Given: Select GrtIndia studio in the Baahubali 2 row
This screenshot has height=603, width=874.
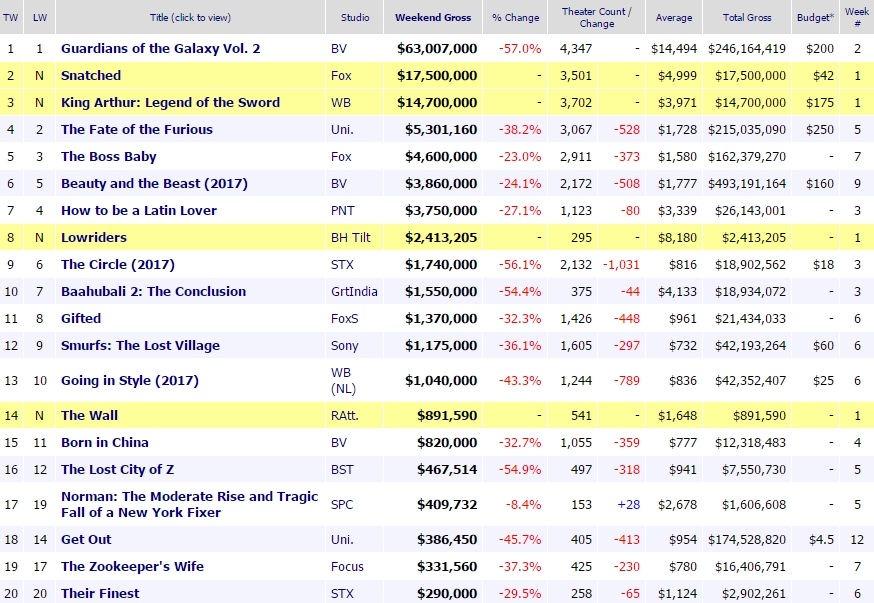Looking at the screenshot, I should pyautogui.click(x=355, y=291).
